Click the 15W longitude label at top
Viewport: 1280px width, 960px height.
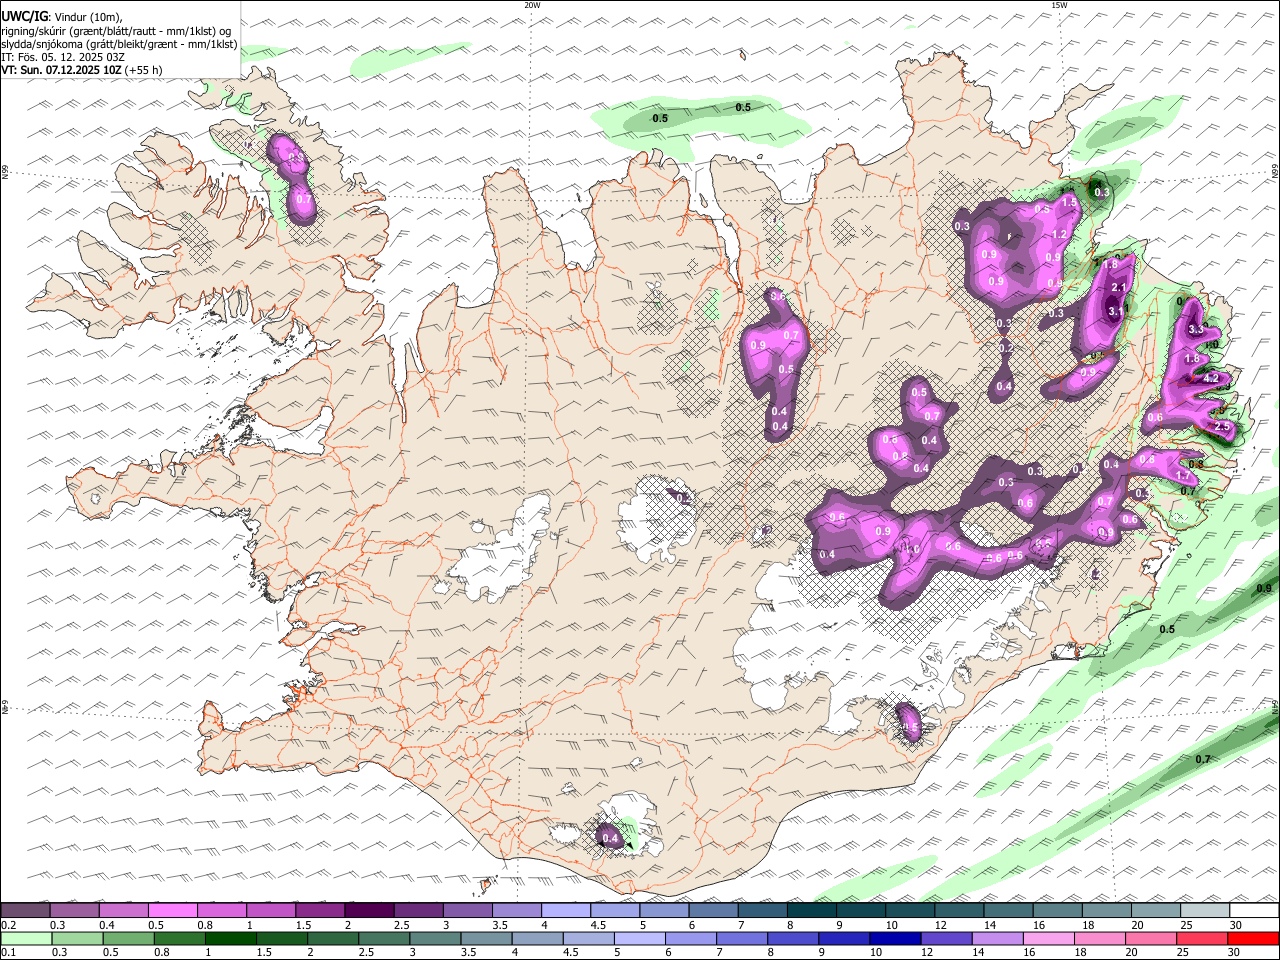click(x=1059, y=5)
